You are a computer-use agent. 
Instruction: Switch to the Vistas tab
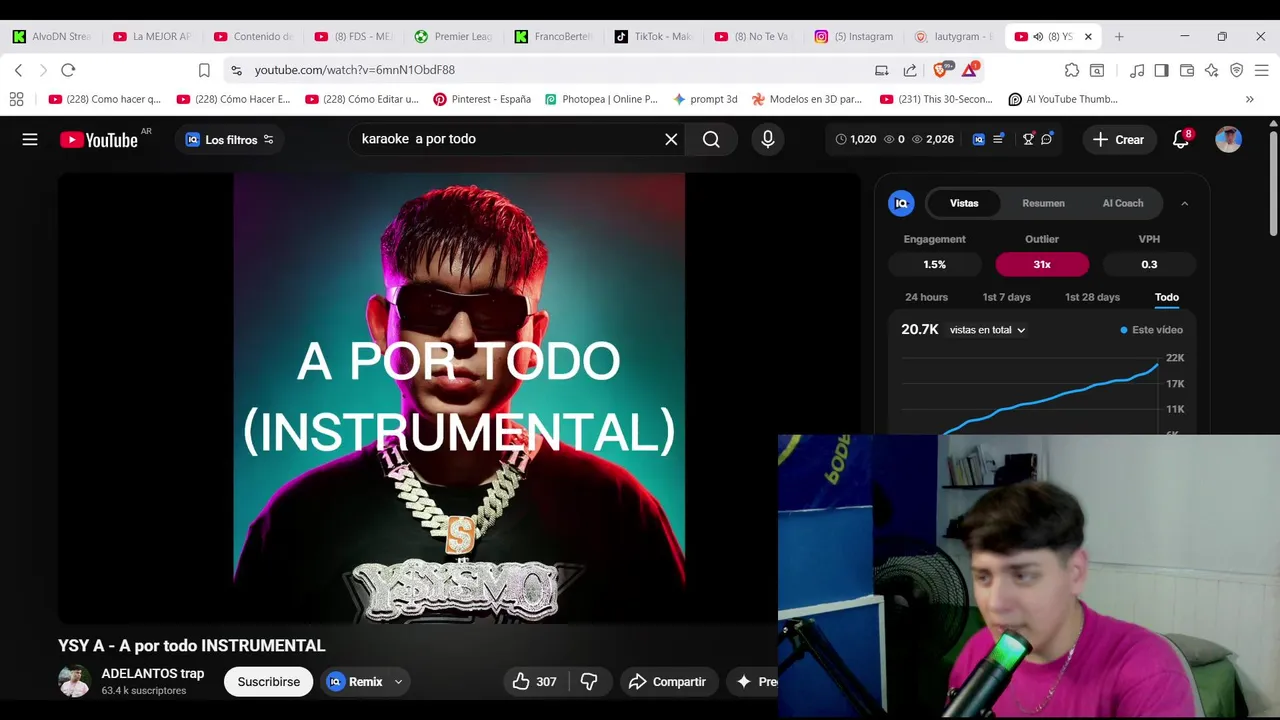click(x=964, y=203)
